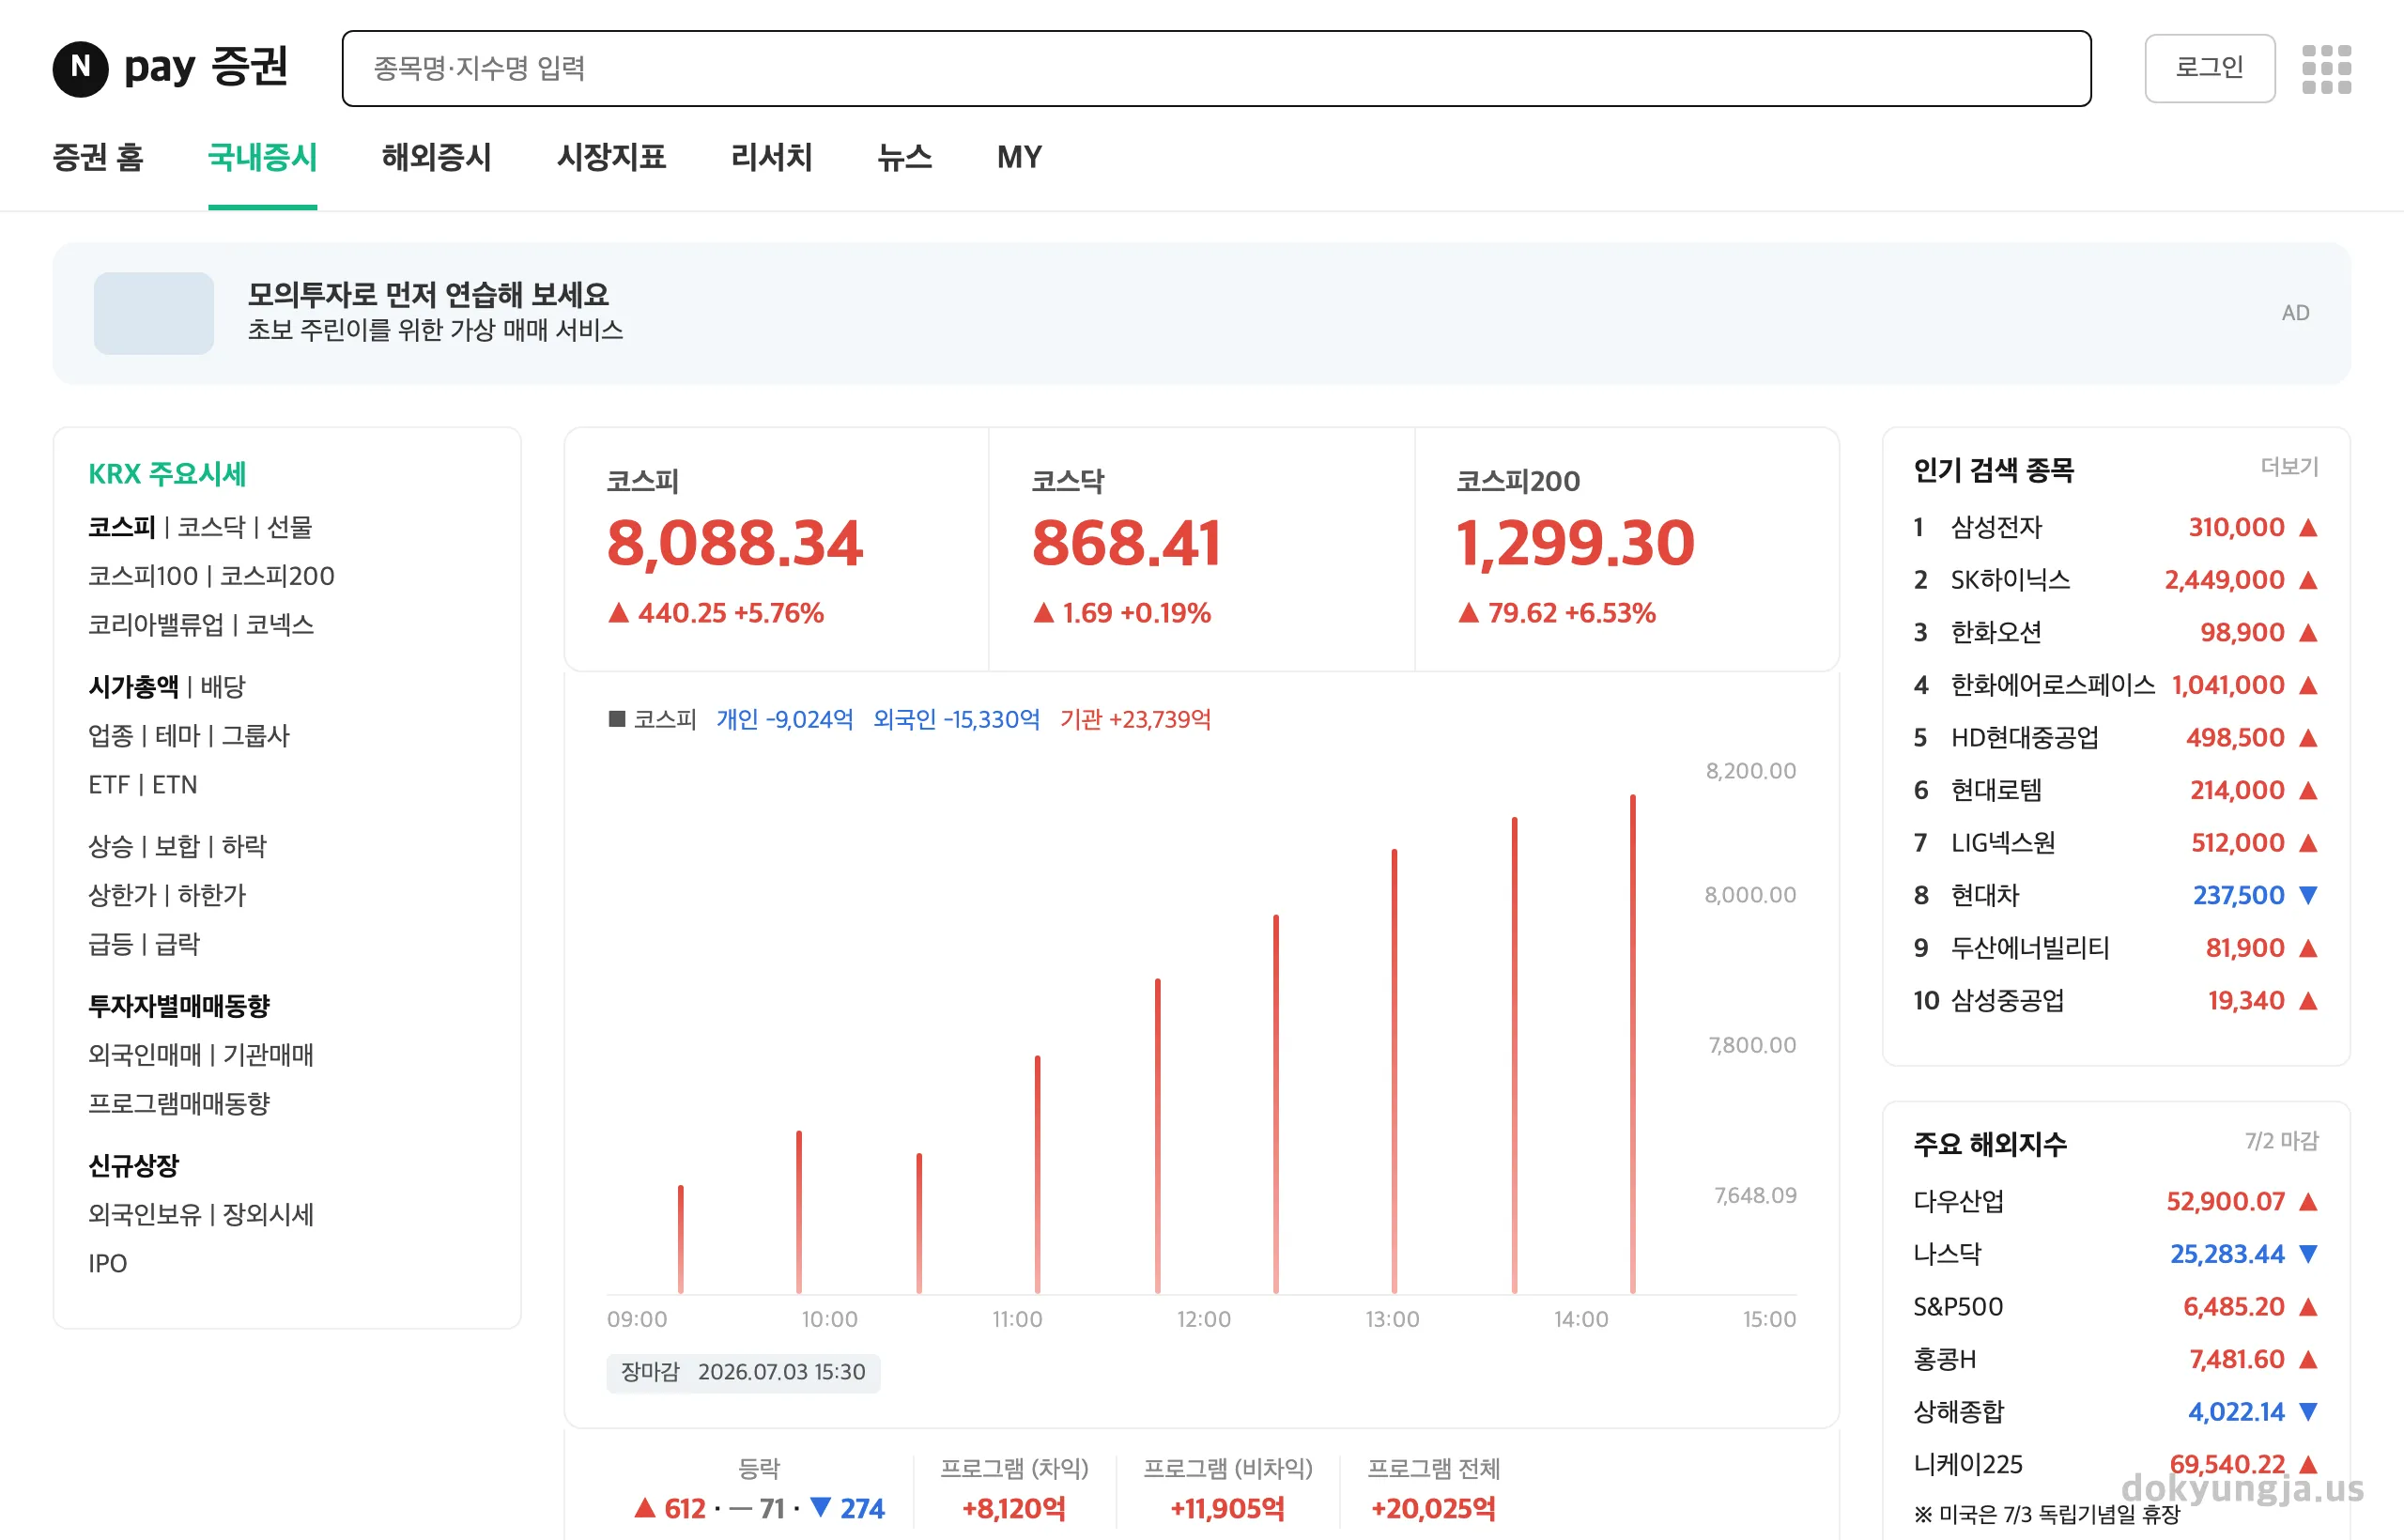This screenshot has width=2404, height=1540.
Task: Open 한화오션 in popular stocks
Action: [2115, 633]
